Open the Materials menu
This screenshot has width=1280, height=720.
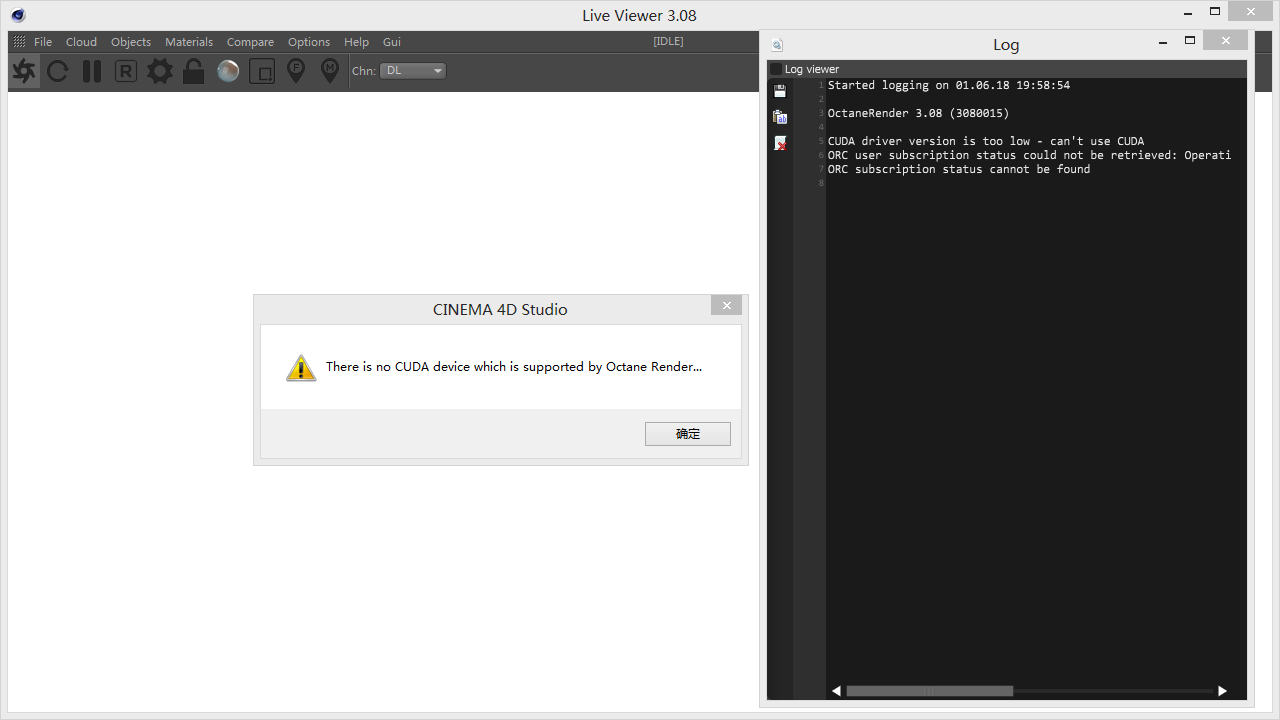click(x=189, y=42)
